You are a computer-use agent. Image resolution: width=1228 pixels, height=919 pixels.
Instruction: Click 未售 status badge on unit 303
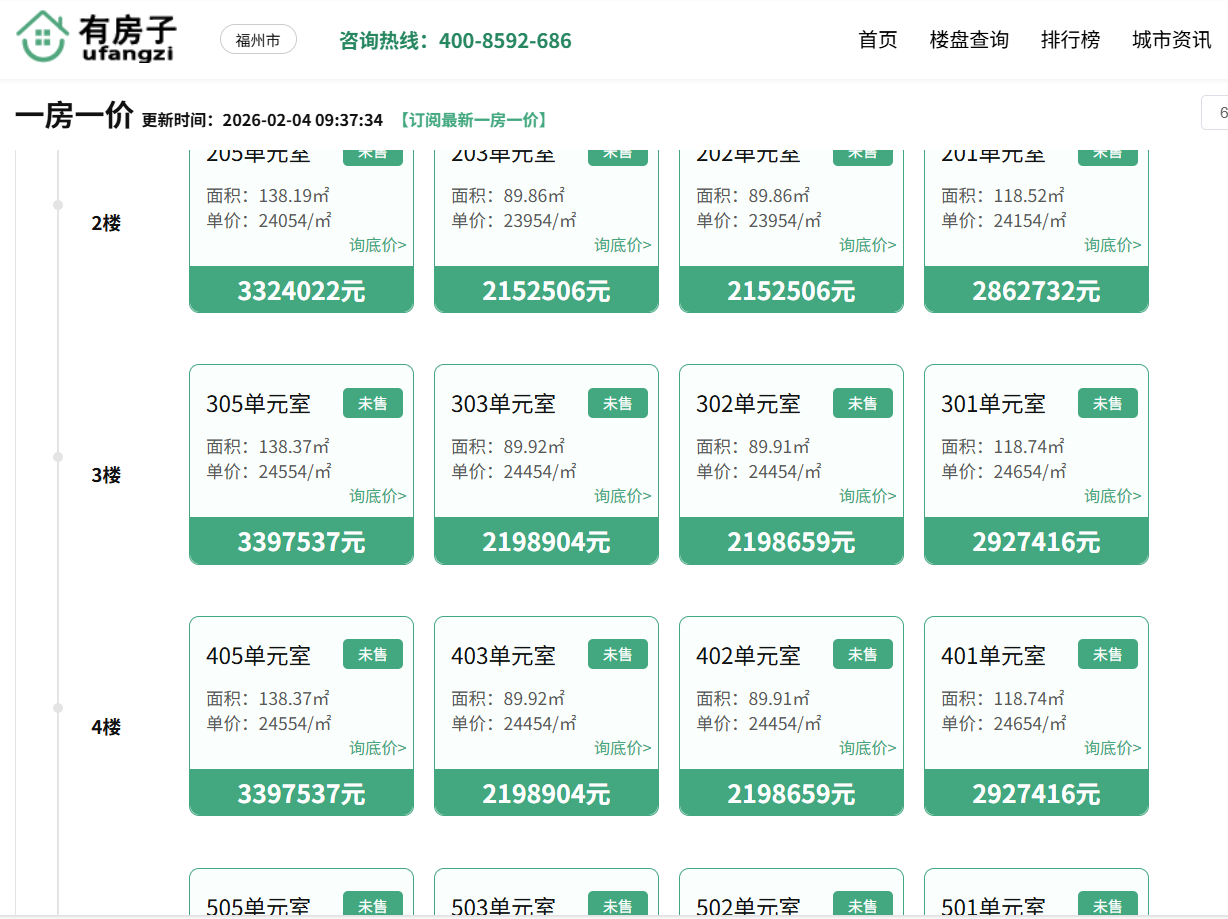click(617, 403)
